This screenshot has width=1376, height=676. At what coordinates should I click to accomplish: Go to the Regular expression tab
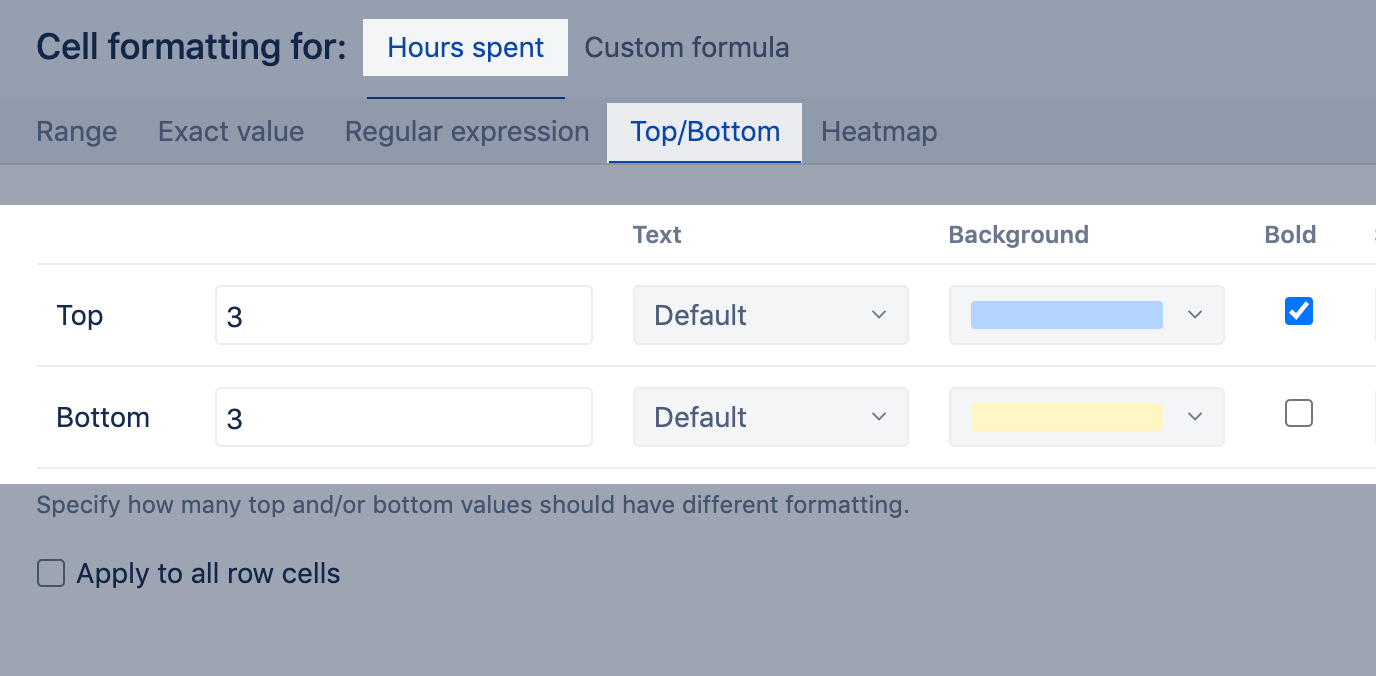[467, 132]
